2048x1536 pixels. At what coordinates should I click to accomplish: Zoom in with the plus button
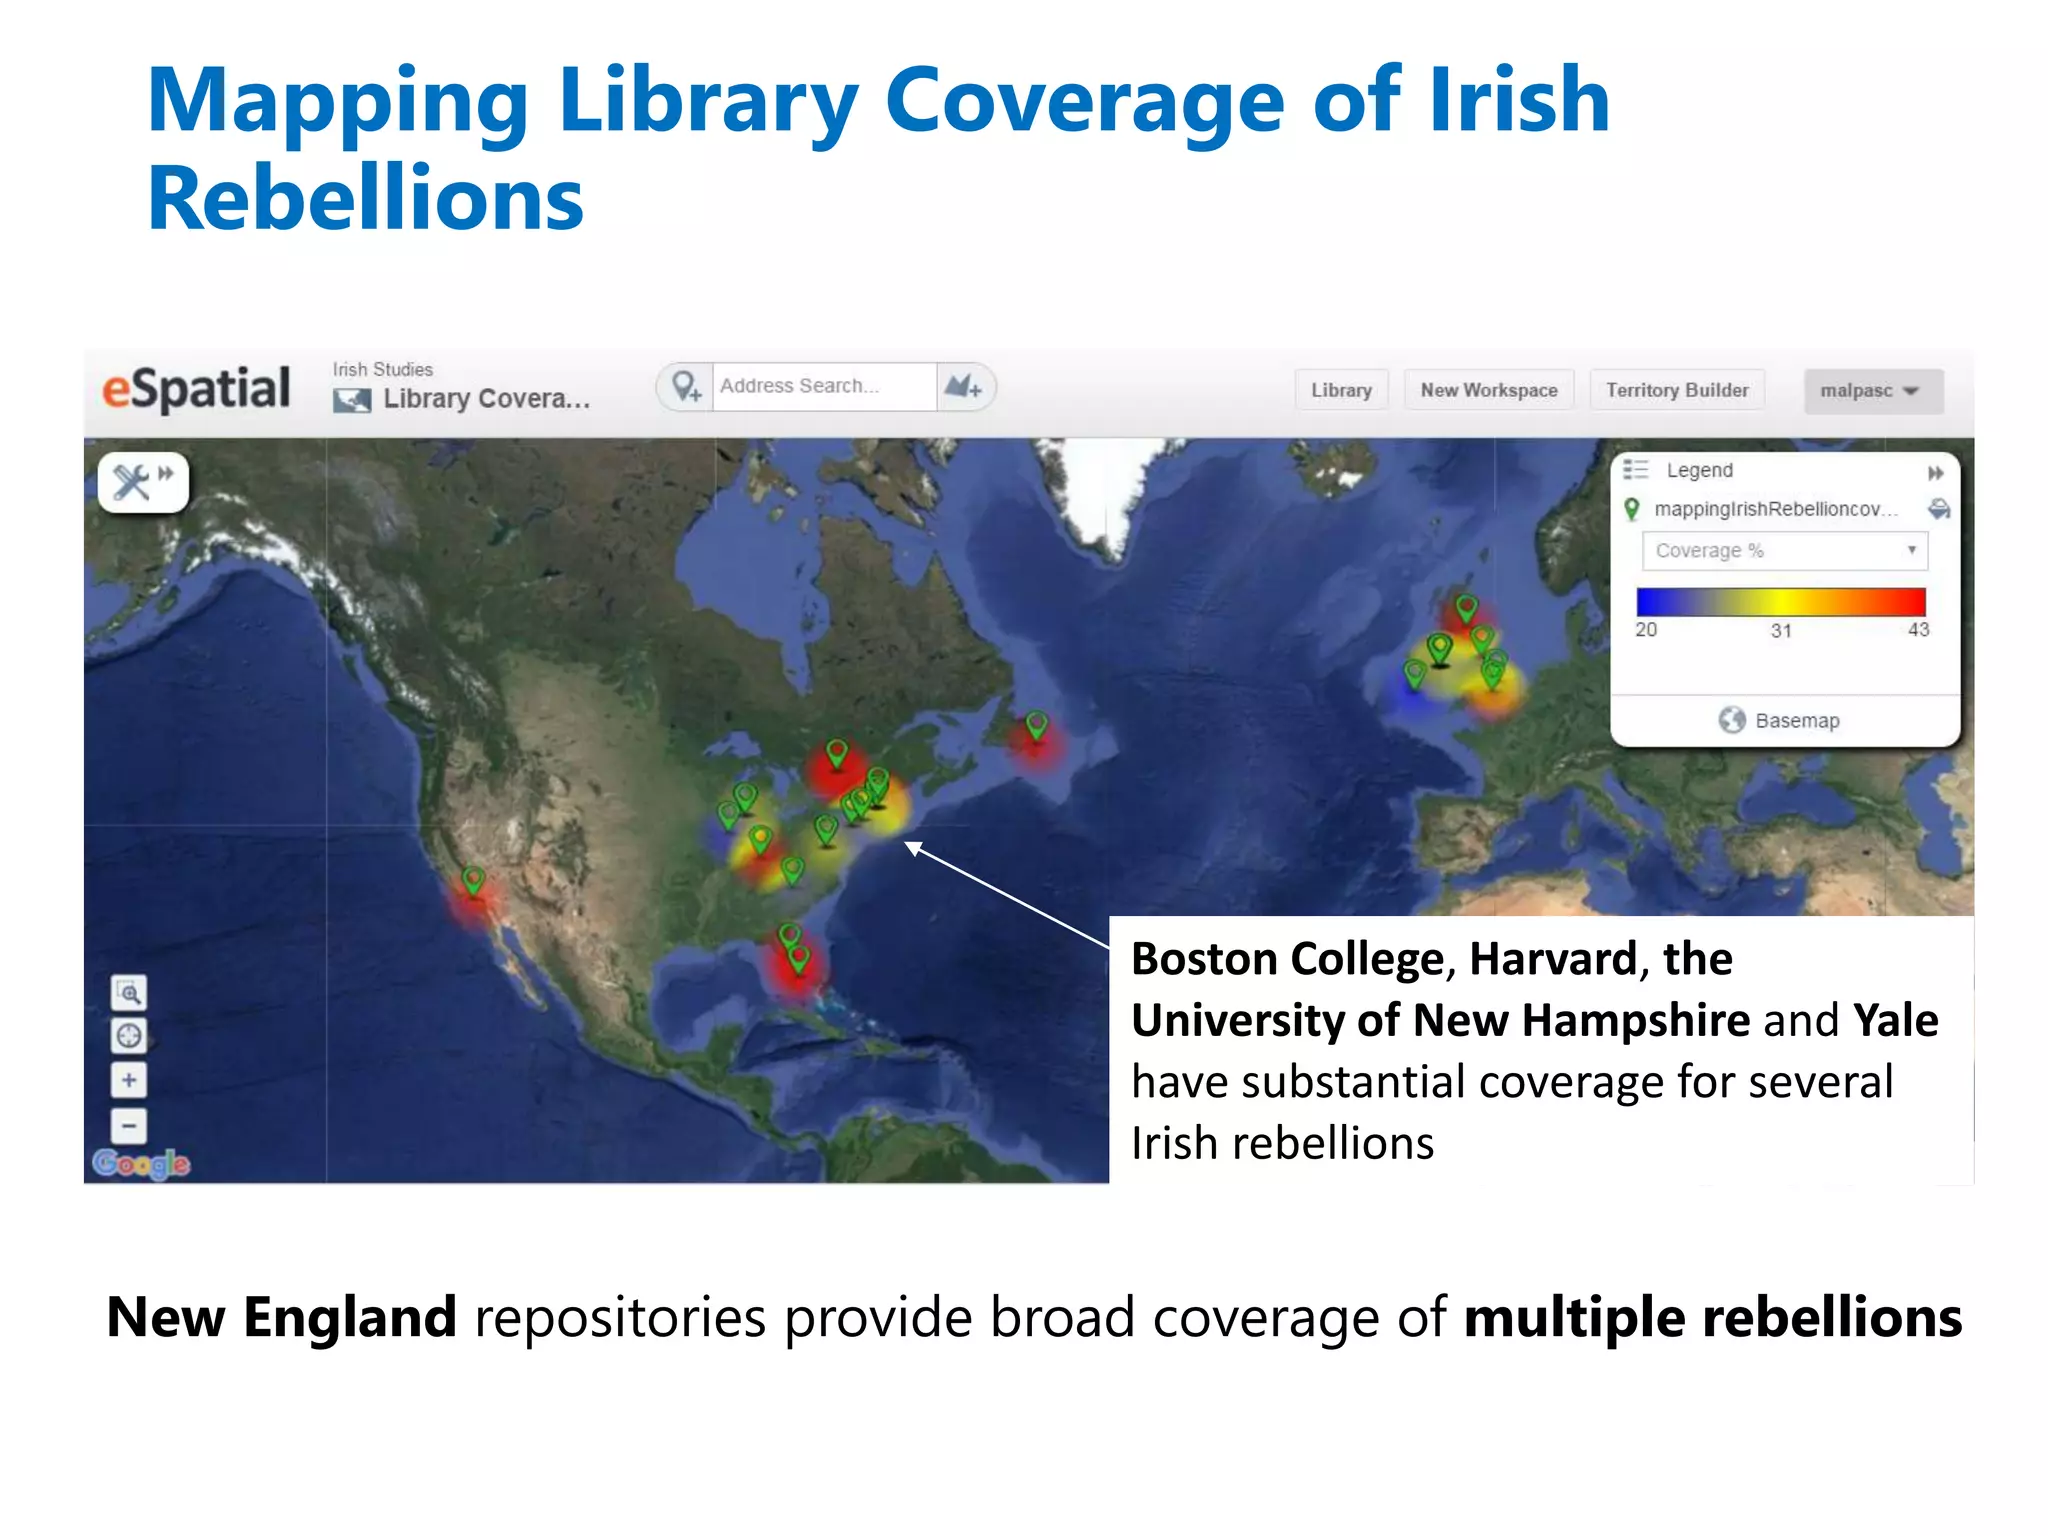click(x=129, y=1080)
